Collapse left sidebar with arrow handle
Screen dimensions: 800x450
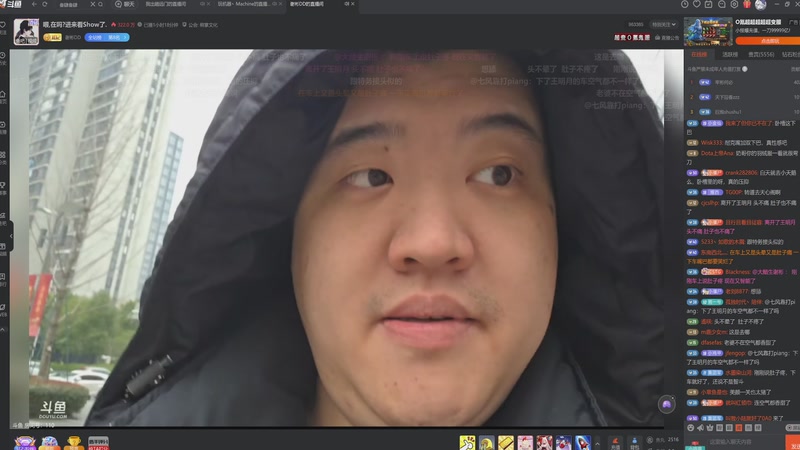coord(11,236)
